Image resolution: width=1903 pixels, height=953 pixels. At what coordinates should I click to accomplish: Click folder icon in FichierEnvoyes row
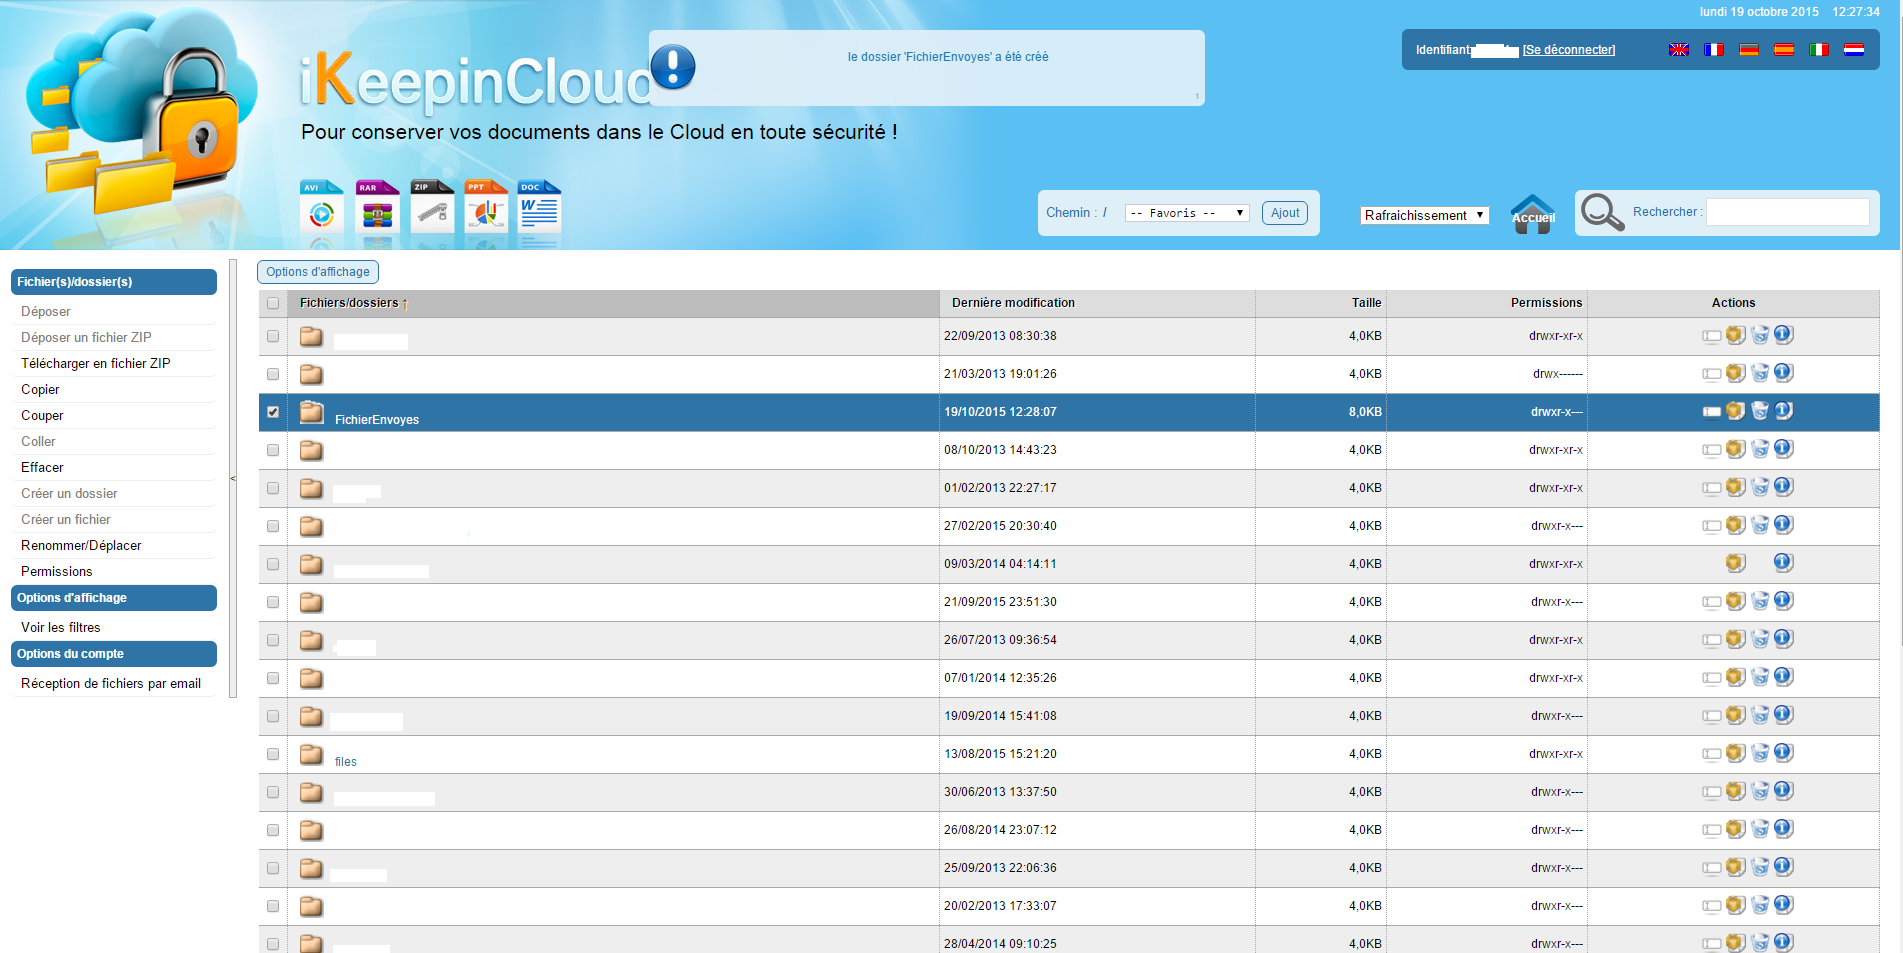(312, 412)
